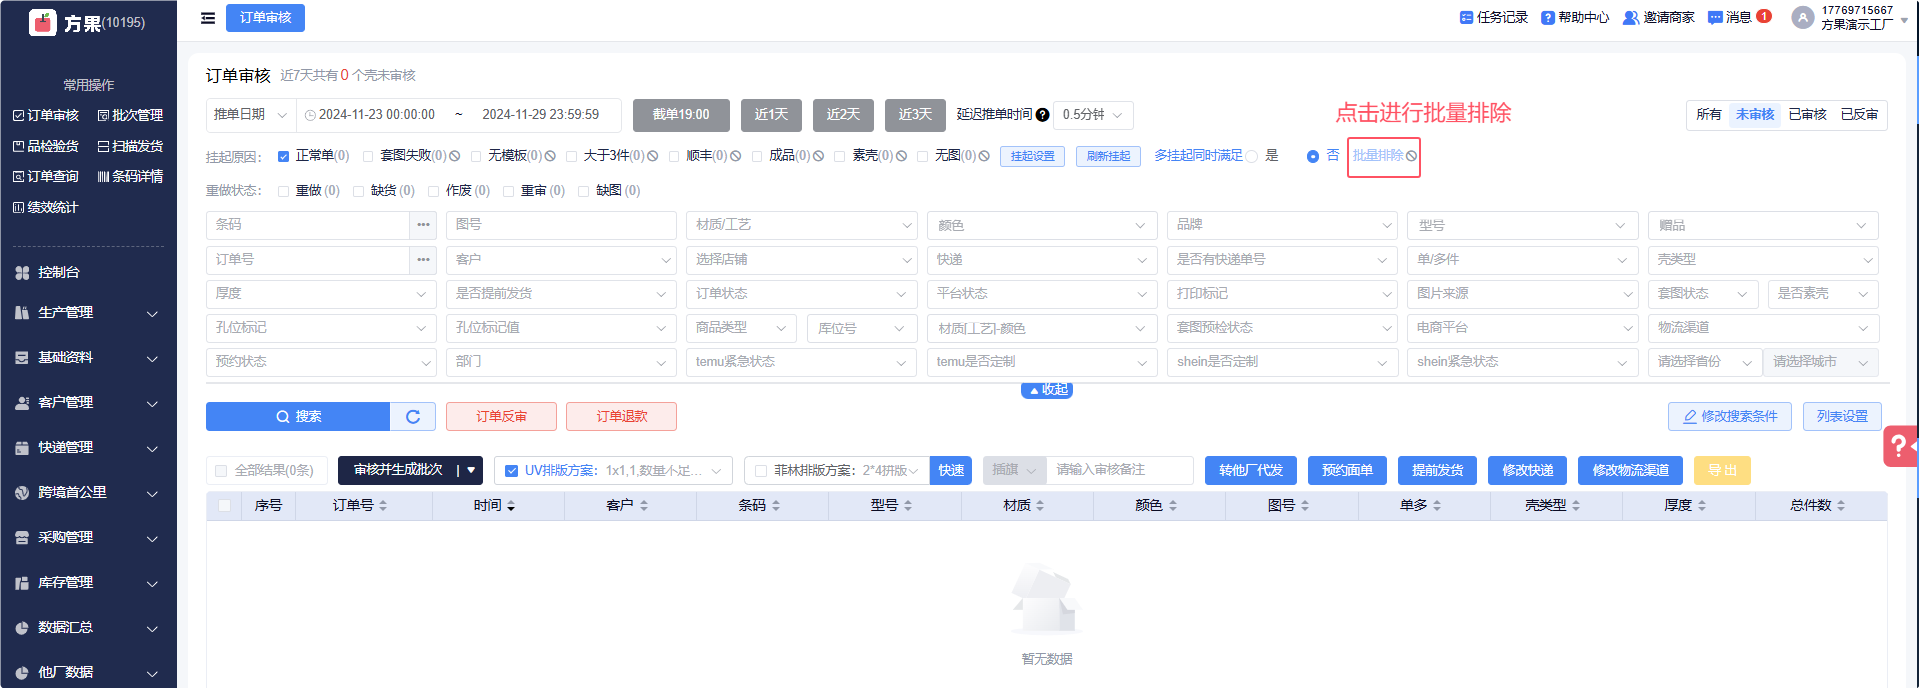The height and width of the screenshot is (688, 1919).
Task: Click the hamburger menu collapse icon
Action: click(x=208, y=18)
